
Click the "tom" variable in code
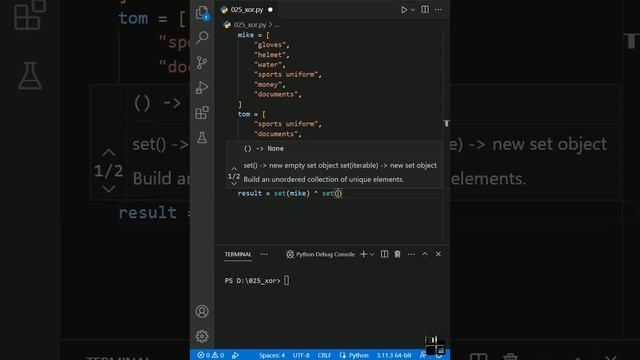pos(244,114)
